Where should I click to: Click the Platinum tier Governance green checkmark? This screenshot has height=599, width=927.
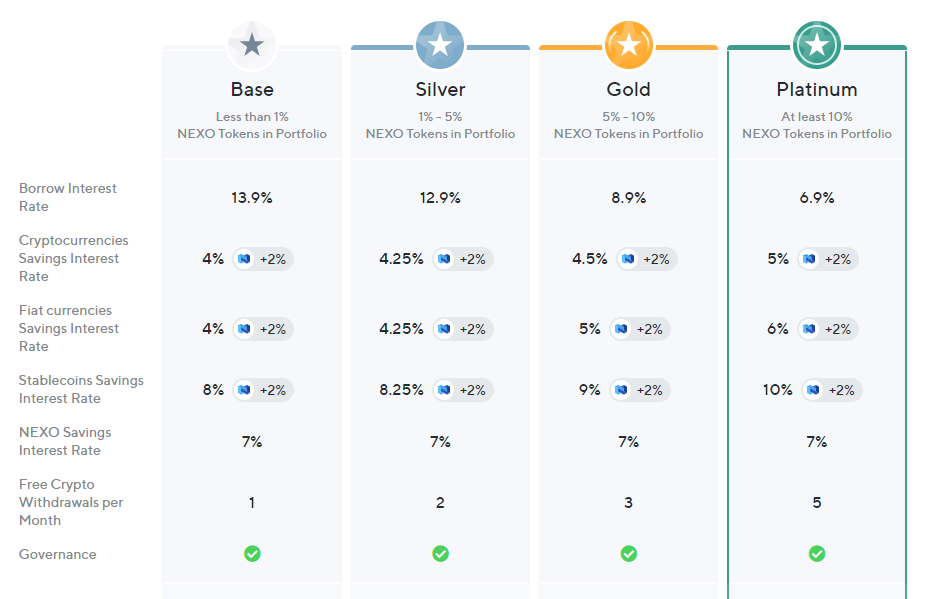click(x=816, y=553)
